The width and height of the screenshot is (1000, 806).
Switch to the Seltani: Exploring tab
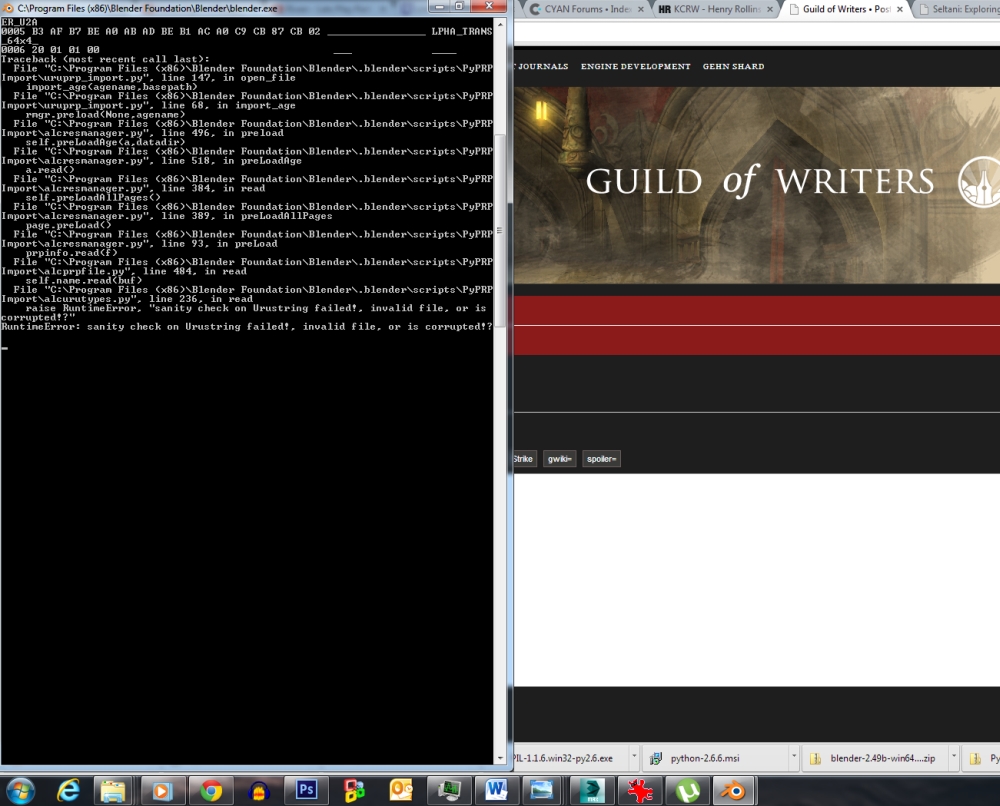[x=960, y=9]
